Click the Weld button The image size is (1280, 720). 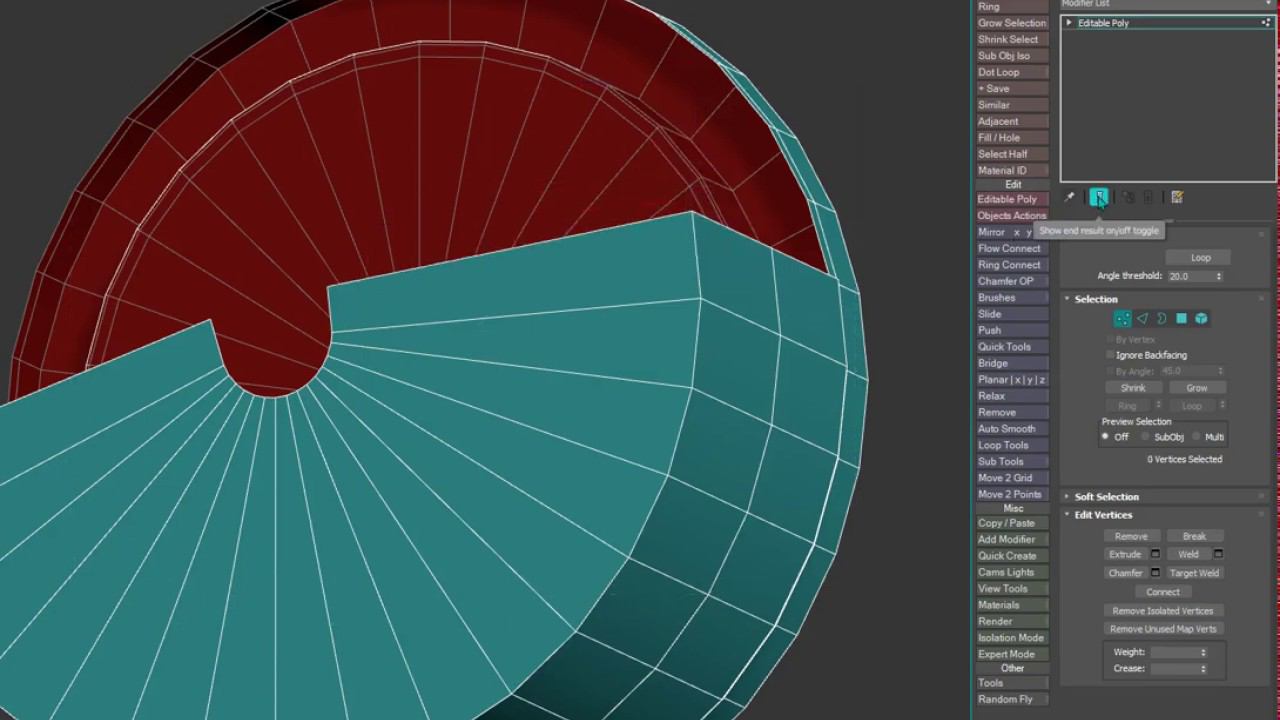click(1188, 554)
